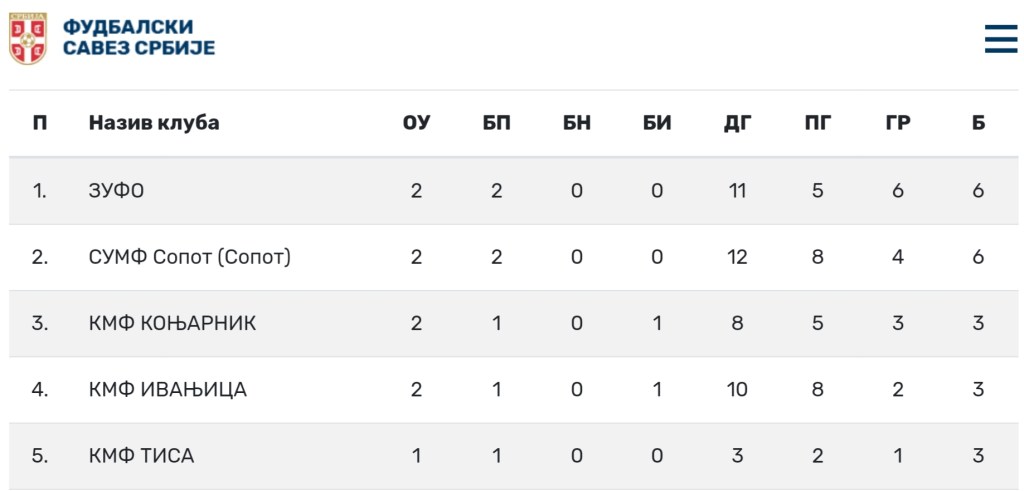Click the БИ column header
1024x491 pixels.
[657, 123]
